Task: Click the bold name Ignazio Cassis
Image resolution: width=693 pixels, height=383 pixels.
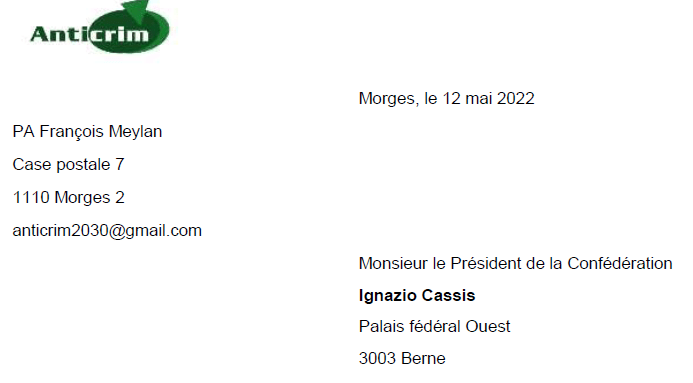Action: [417, 295]
